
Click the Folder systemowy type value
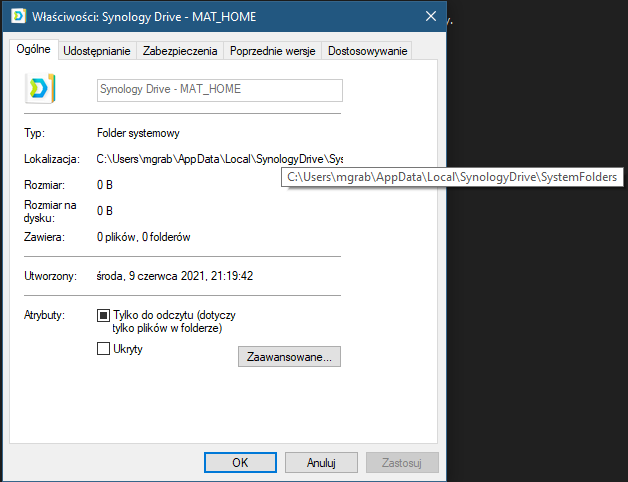138,133
